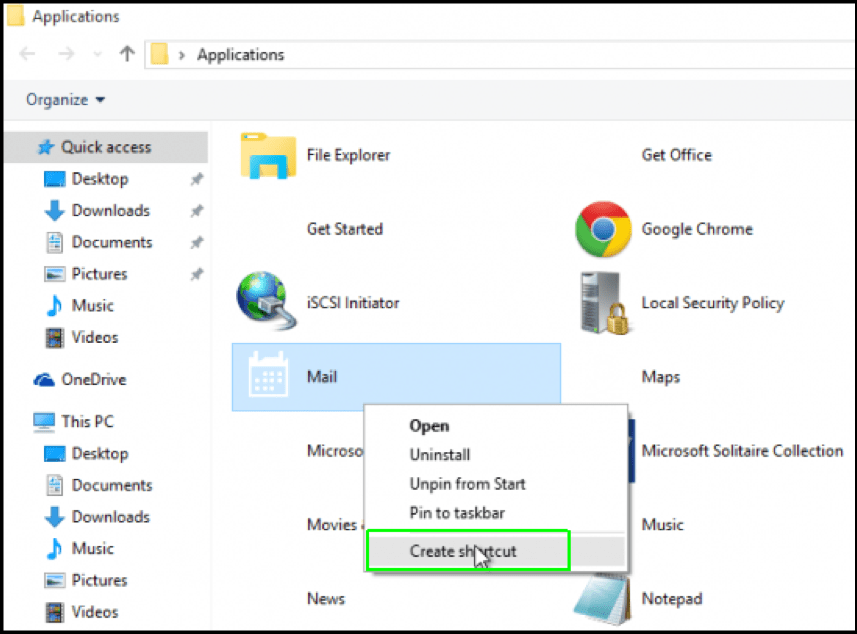Open Downloads under Quick access
Image resolution: width=857 pixels, height=634 pixels.
110,211
